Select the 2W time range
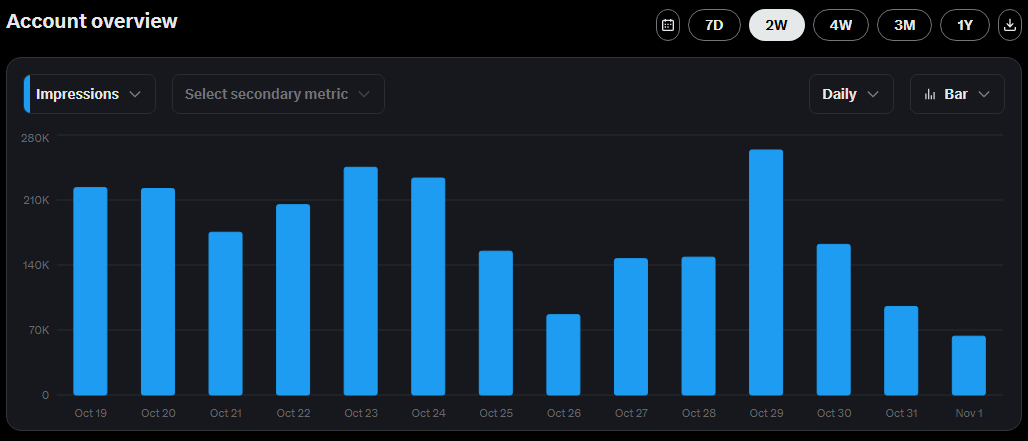 [x=776, y=25]
